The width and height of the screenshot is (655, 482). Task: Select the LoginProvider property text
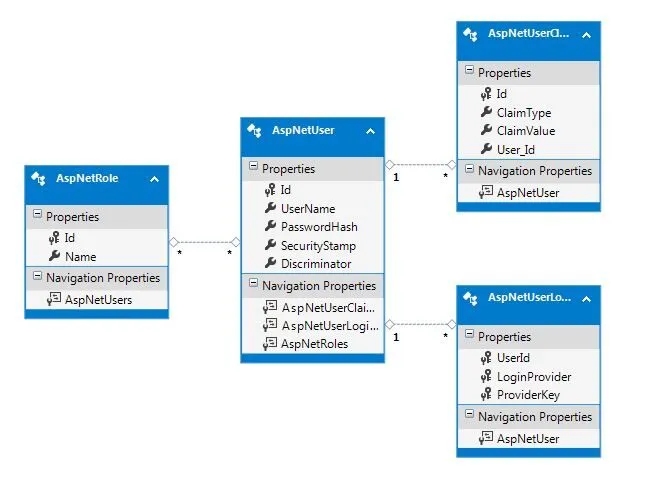[534, 377]
